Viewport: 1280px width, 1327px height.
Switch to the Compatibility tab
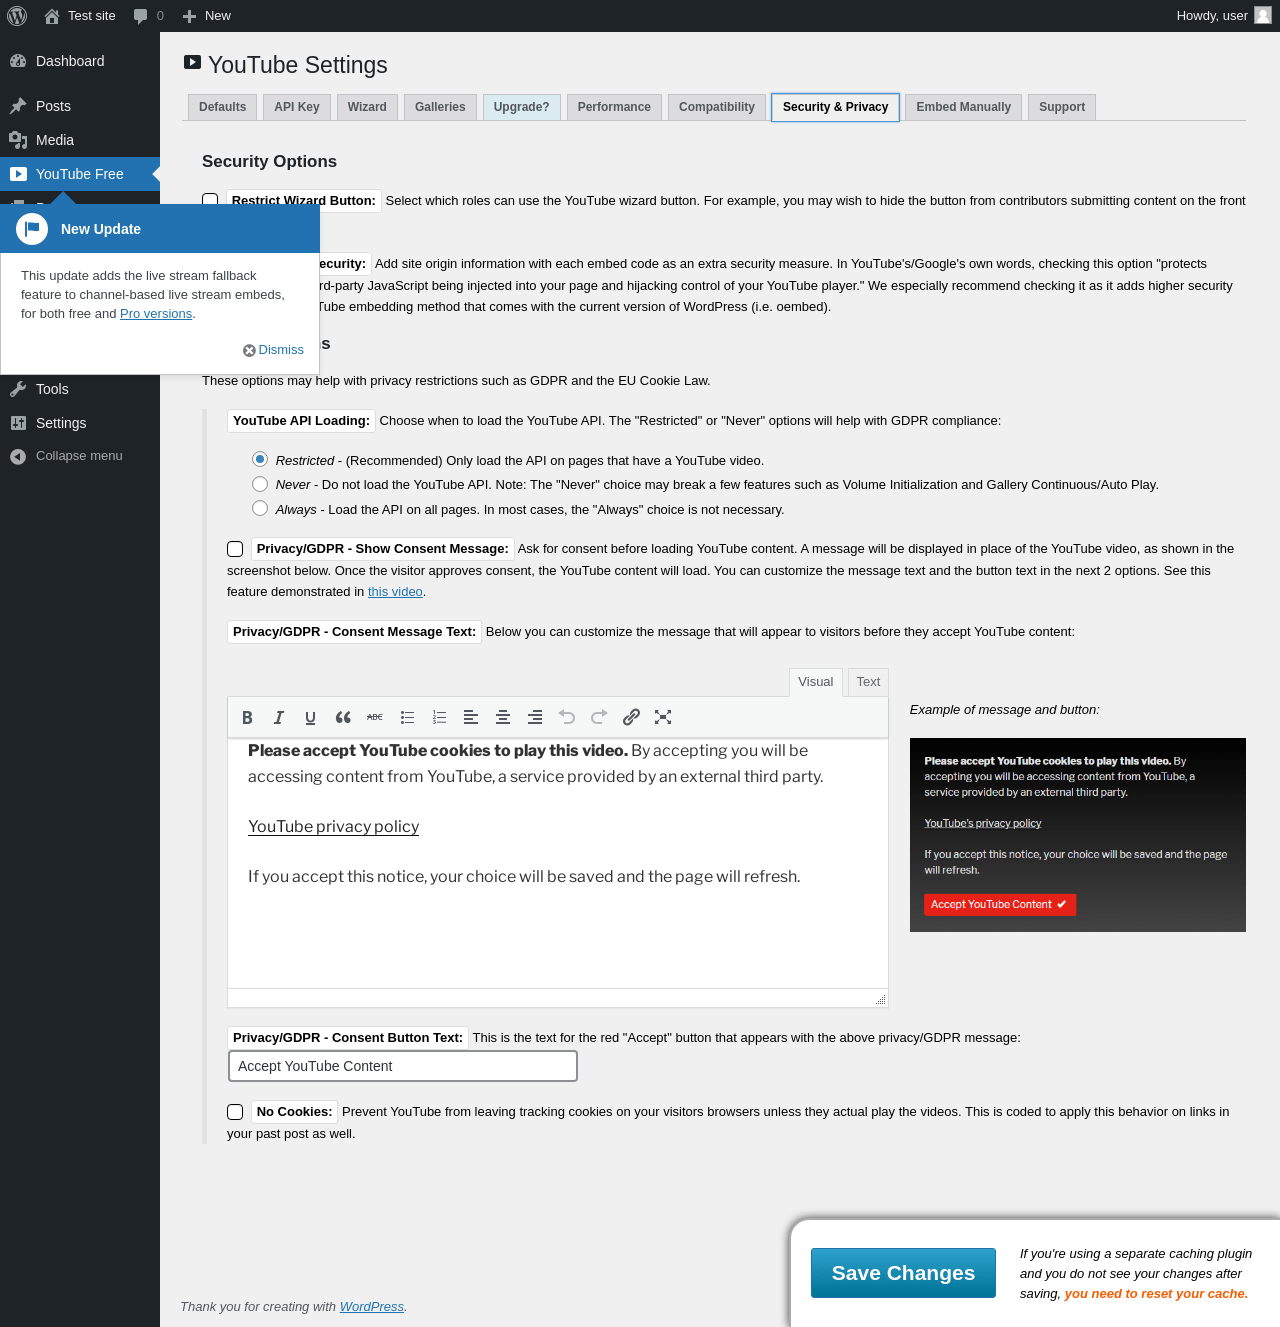click(717, 107)
